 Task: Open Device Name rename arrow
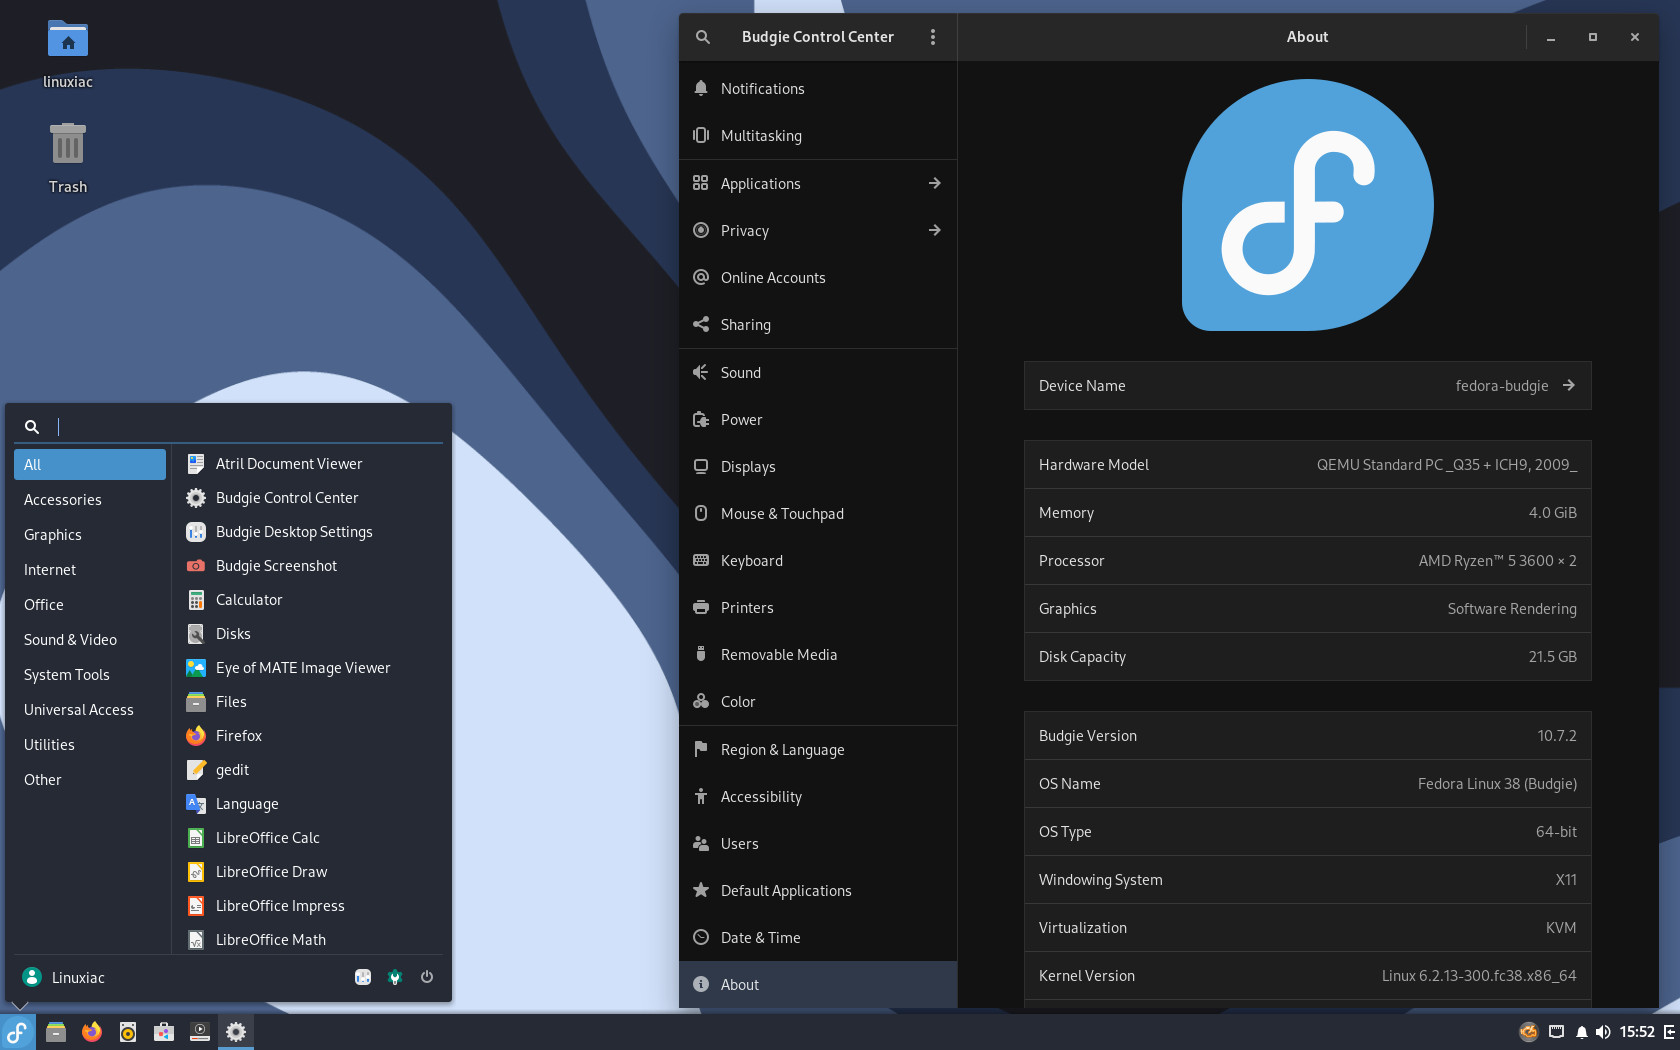(x=1569, y=386)
